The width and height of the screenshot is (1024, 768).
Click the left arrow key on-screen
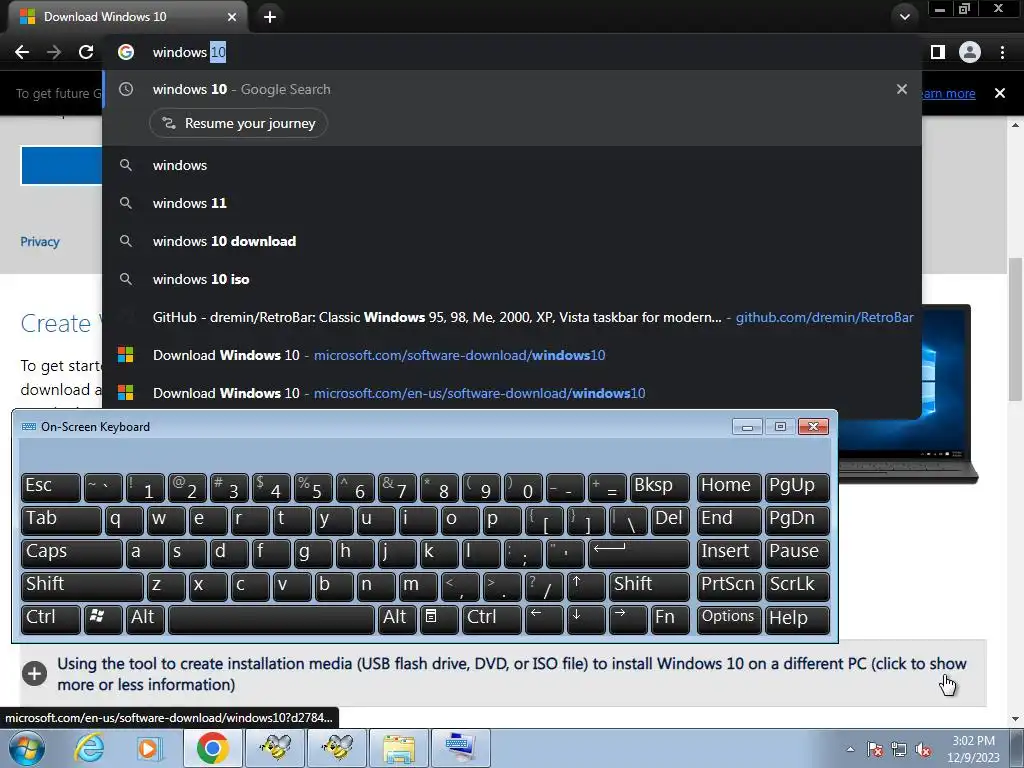pyautogui.click(x=543, y=619)
